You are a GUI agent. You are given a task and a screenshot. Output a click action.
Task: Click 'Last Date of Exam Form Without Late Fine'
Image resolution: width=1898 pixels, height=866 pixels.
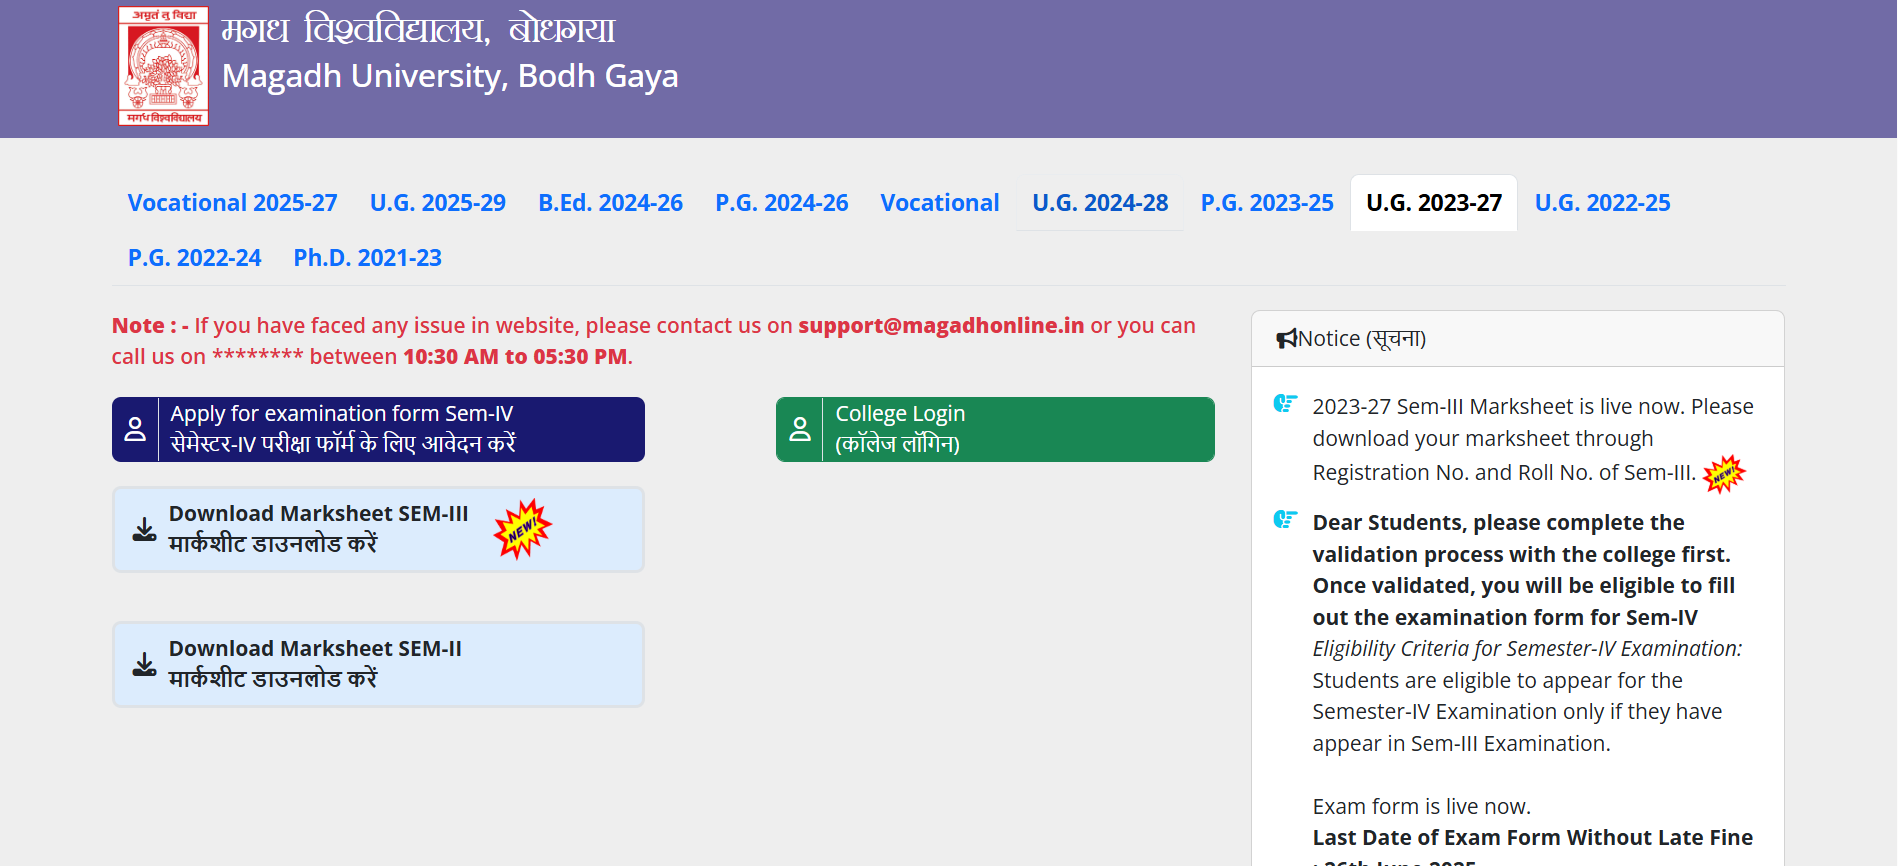(1532, 838)
